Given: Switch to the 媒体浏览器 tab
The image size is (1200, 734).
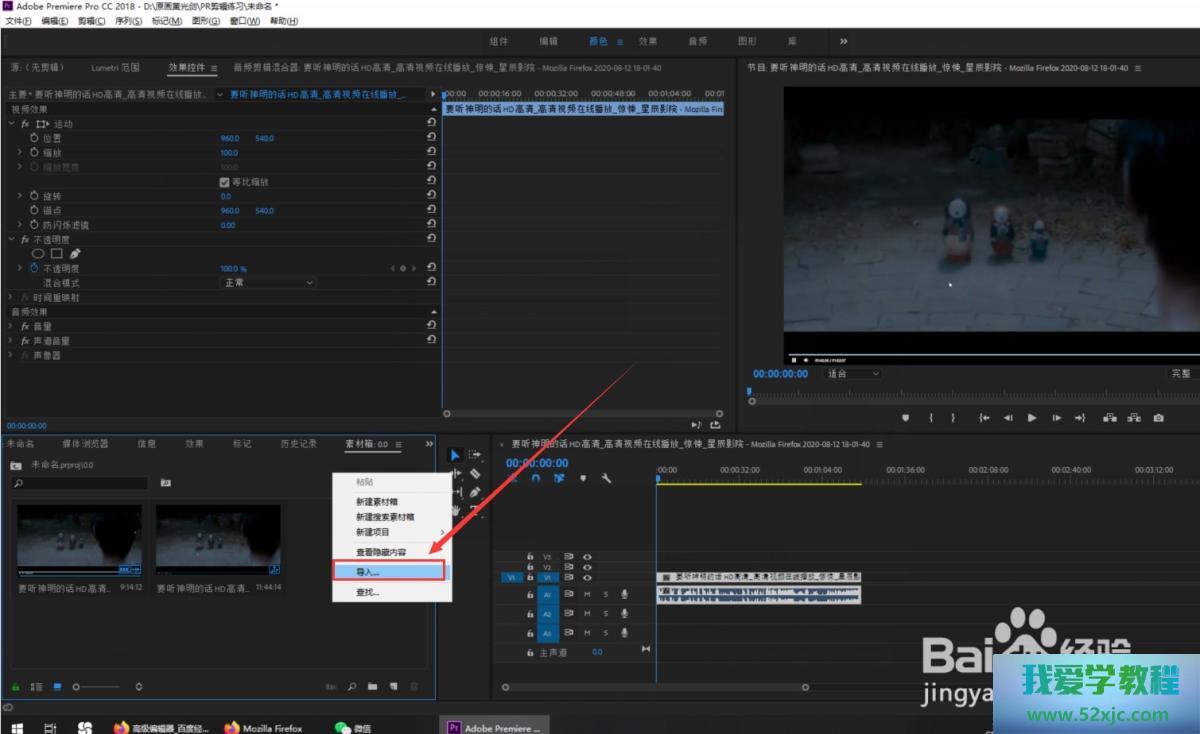Looking at the screenshot, I should [x=85, y=444].
